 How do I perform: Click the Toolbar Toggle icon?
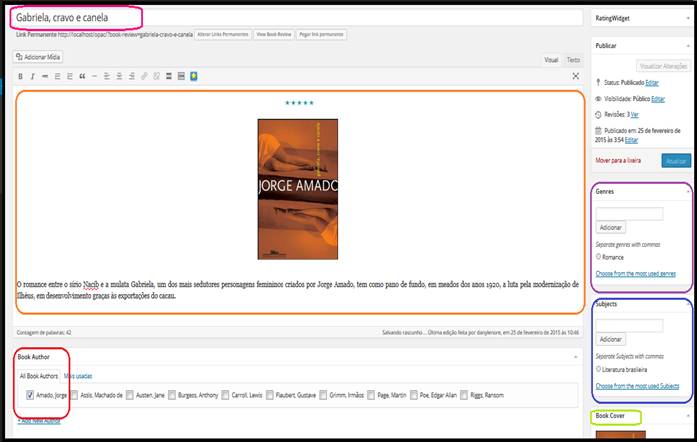tap(180, 76)
